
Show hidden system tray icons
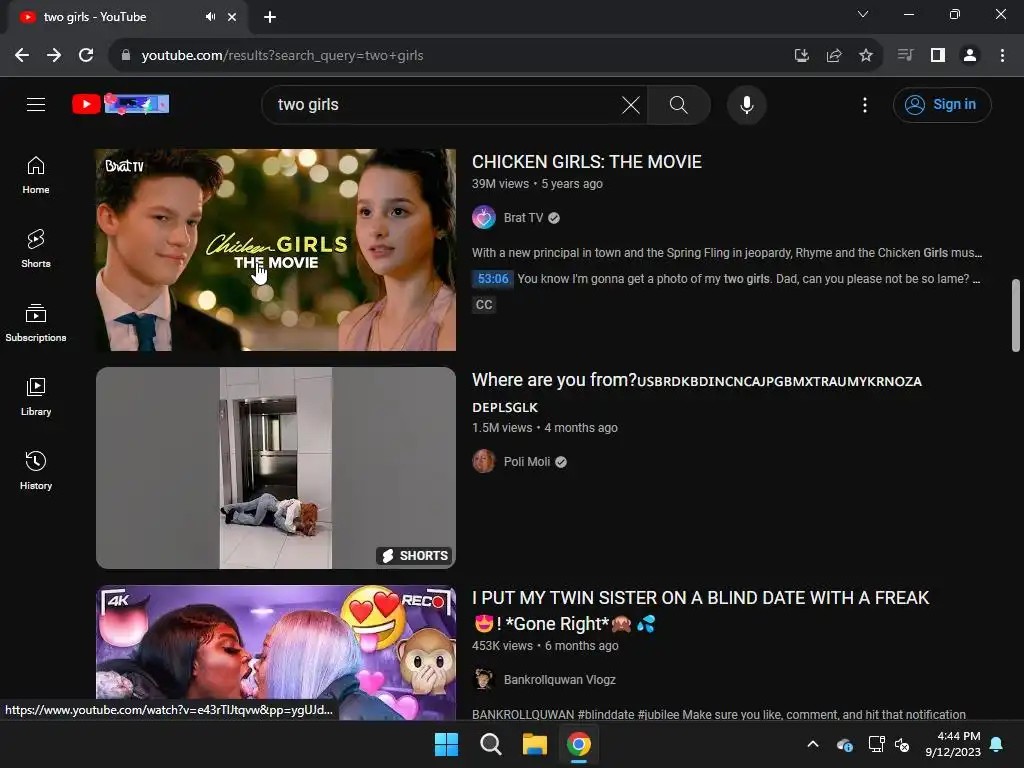(813, 744)
